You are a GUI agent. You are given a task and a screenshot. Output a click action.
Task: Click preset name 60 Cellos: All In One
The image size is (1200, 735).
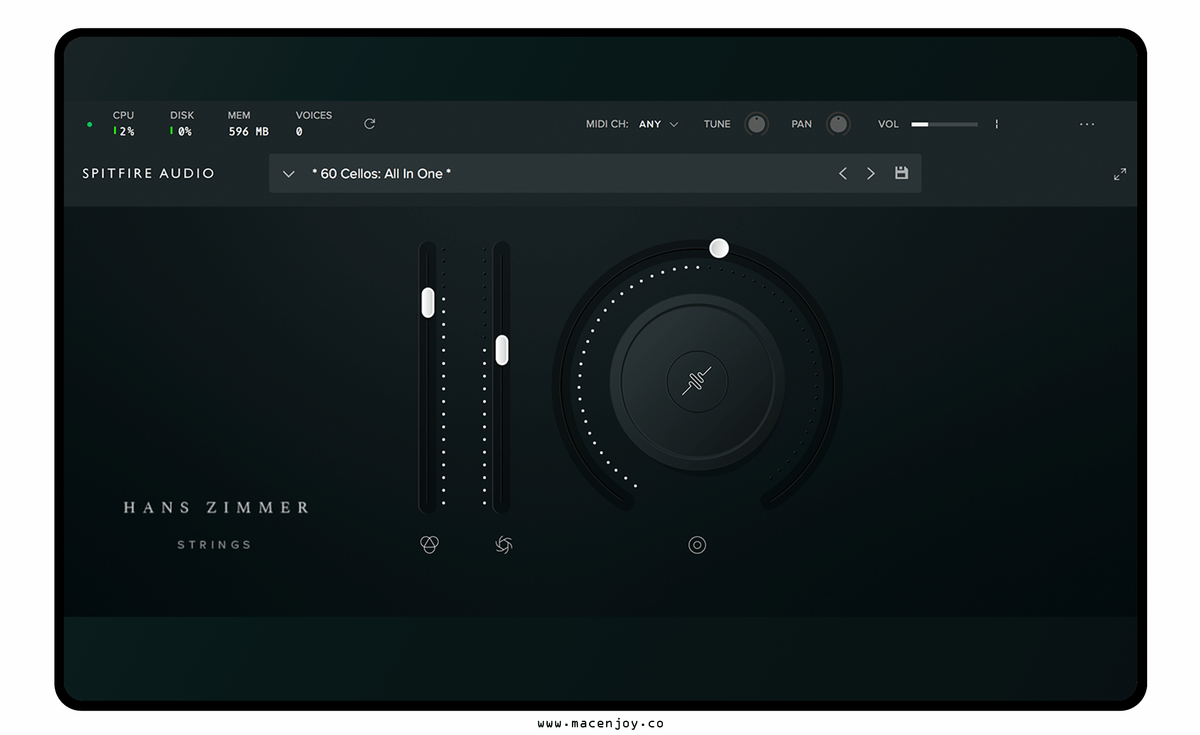point(382,174)
